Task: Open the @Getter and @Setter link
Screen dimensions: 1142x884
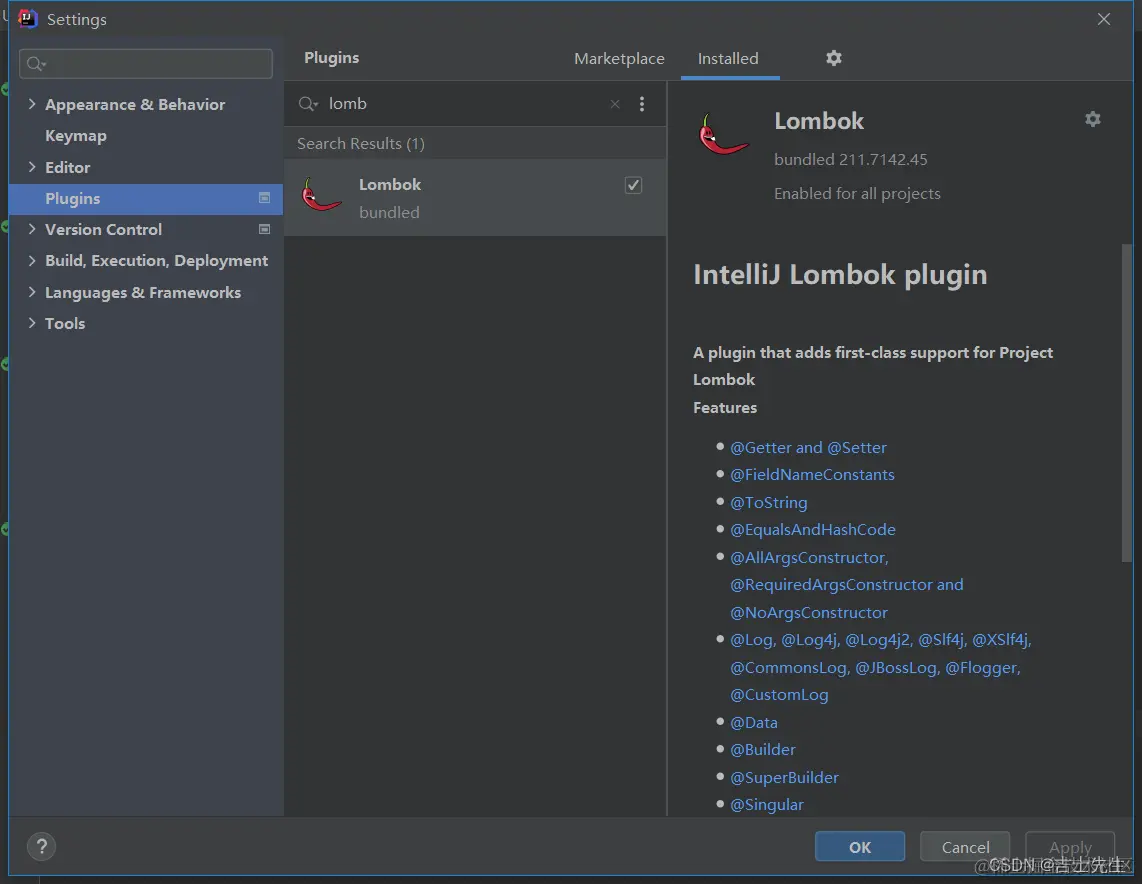Action: click(x=808, y=447)
